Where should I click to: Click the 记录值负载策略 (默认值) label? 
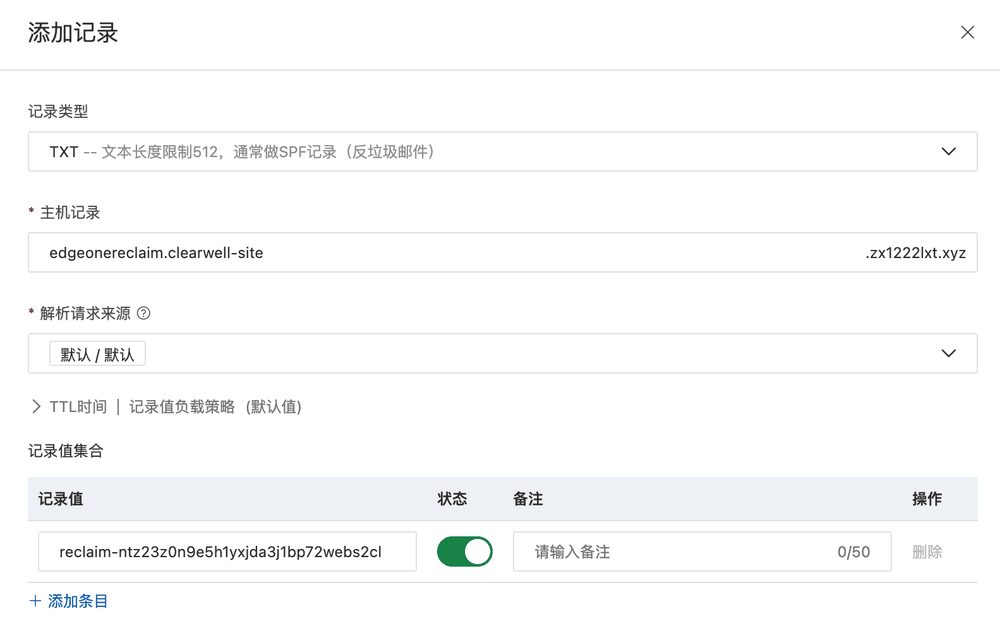[x=215, y=407]
